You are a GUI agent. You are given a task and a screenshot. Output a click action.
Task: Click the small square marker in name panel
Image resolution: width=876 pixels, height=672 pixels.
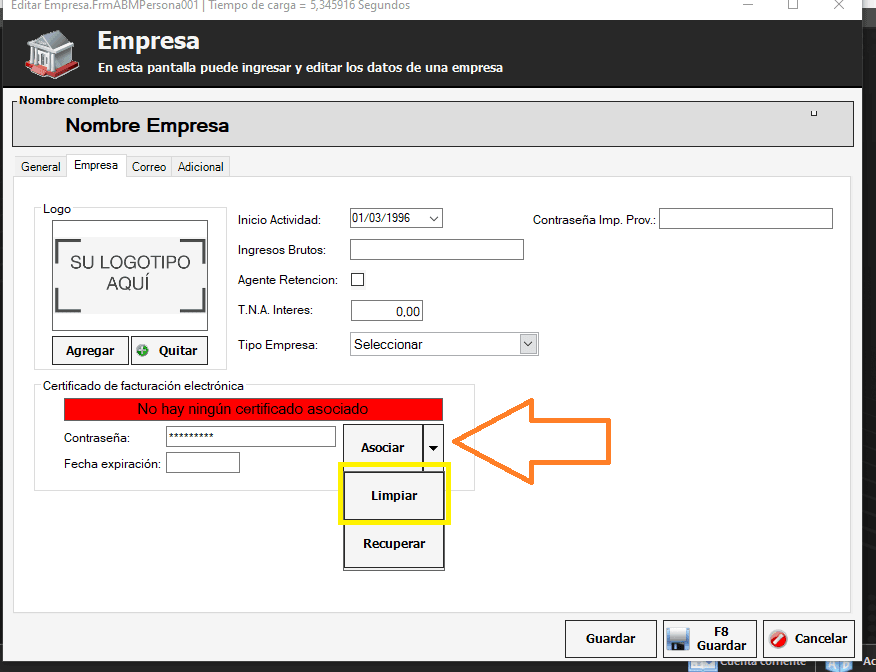click(x=814, y=113)
